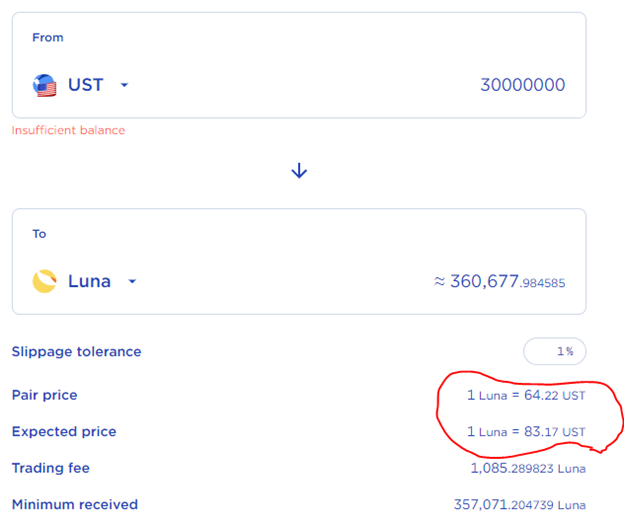Click the Trading fee label
The image size is (624, 522).
click(x=51, y=468)
